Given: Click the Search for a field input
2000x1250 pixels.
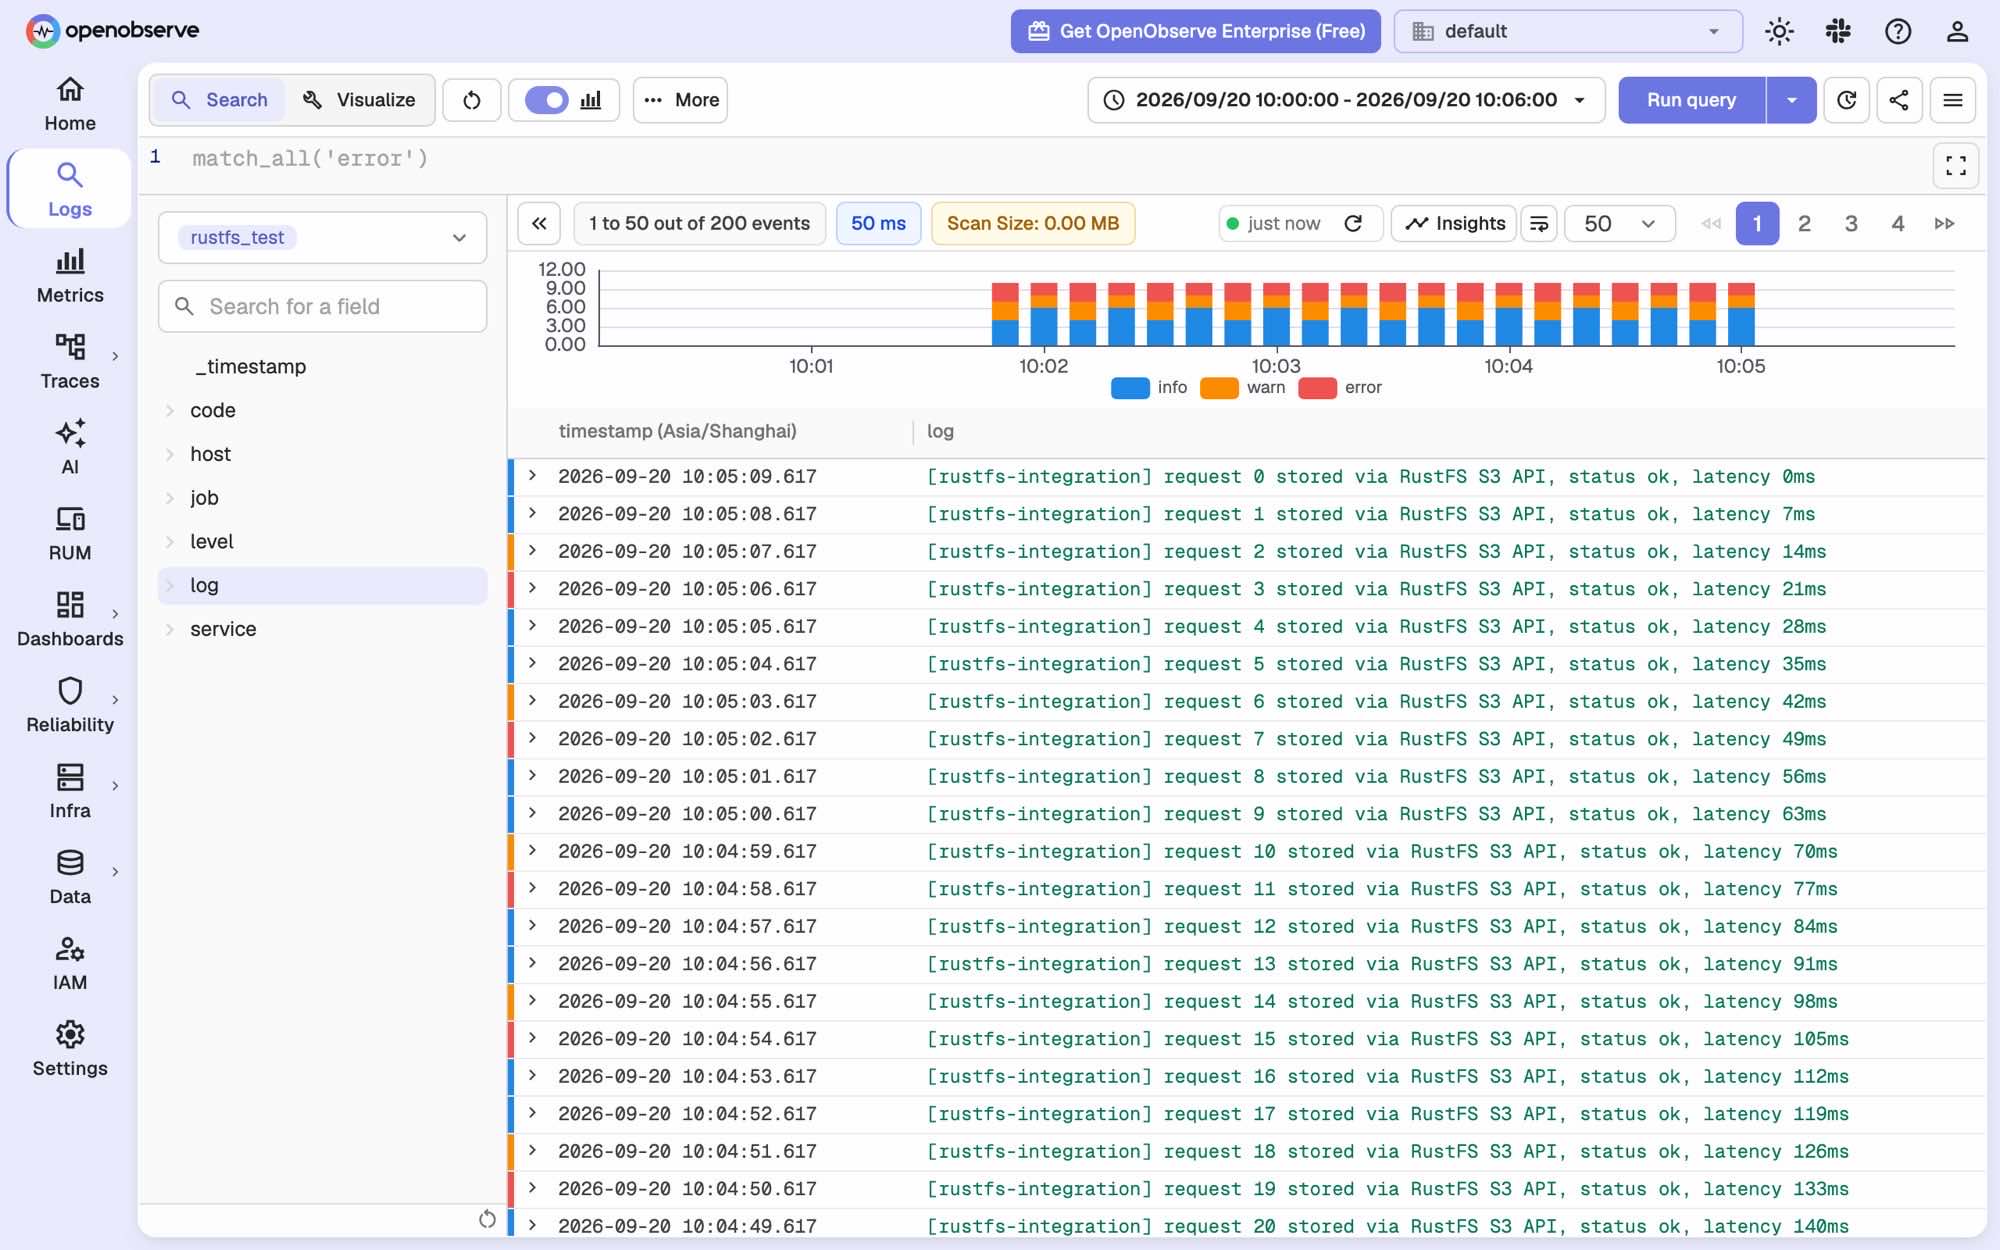Looking at the screenshot, I should coord(322,306).
